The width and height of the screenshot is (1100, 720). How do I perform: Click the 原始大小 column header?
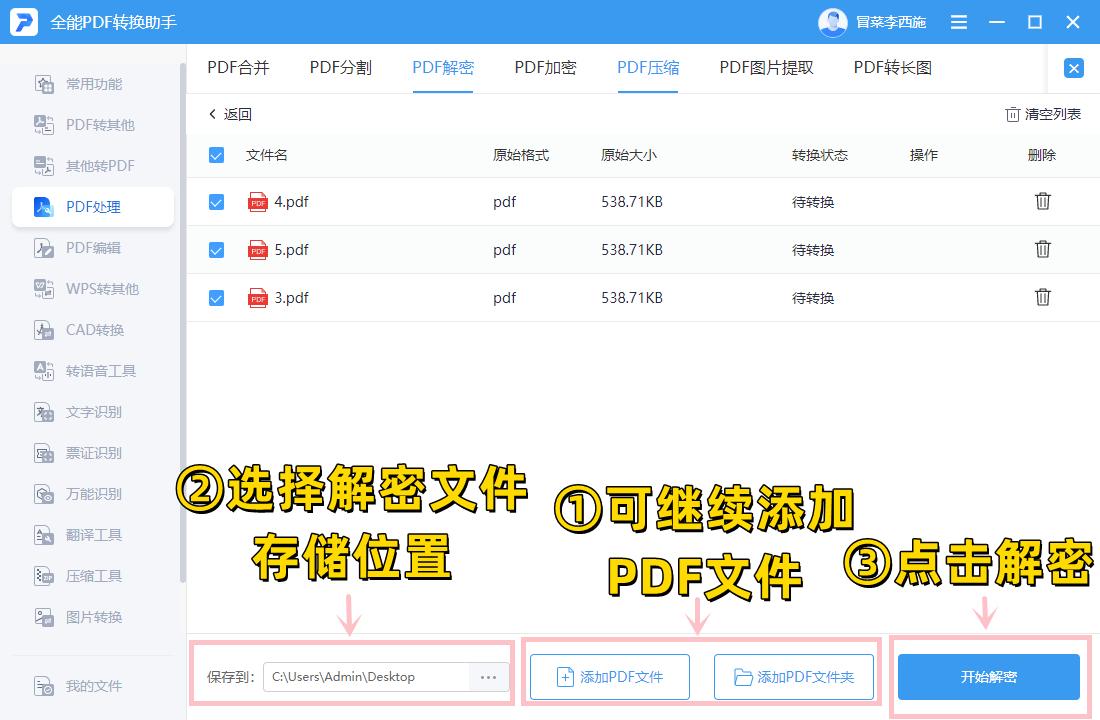[x=629, y=155]
